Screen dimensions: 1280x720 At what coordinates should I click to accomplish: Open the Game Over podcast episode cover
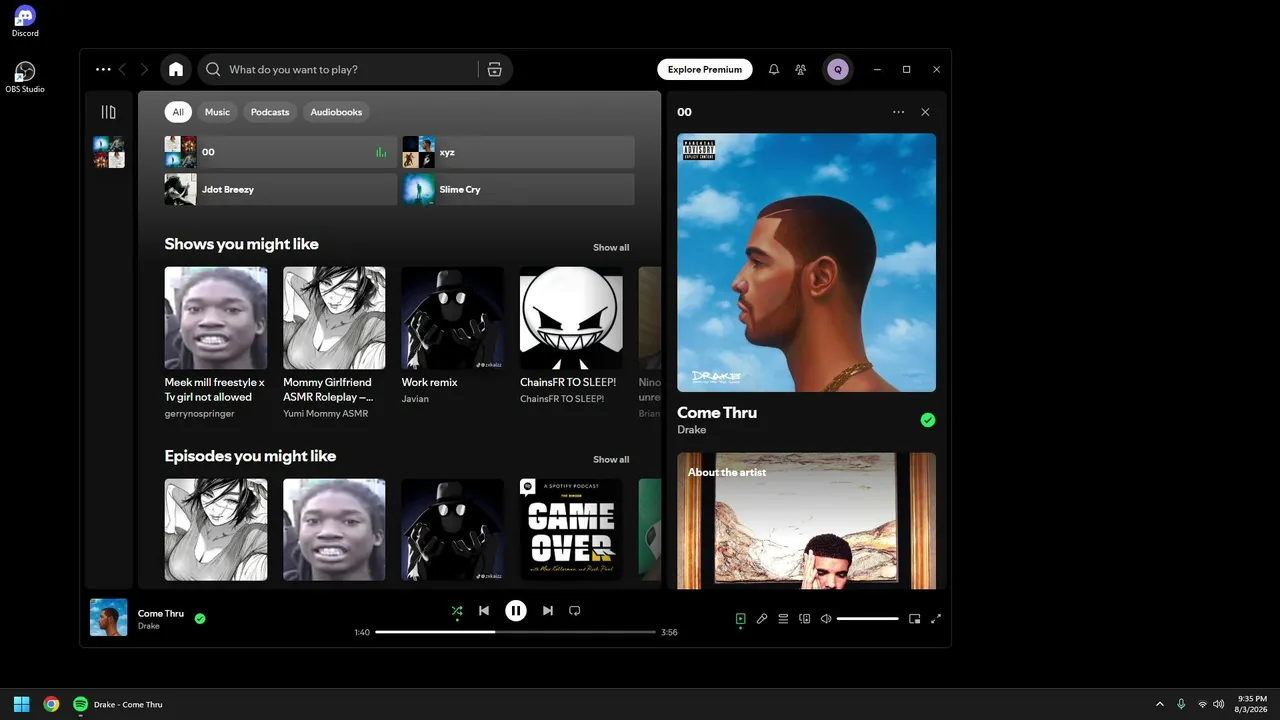pos(571,530)
